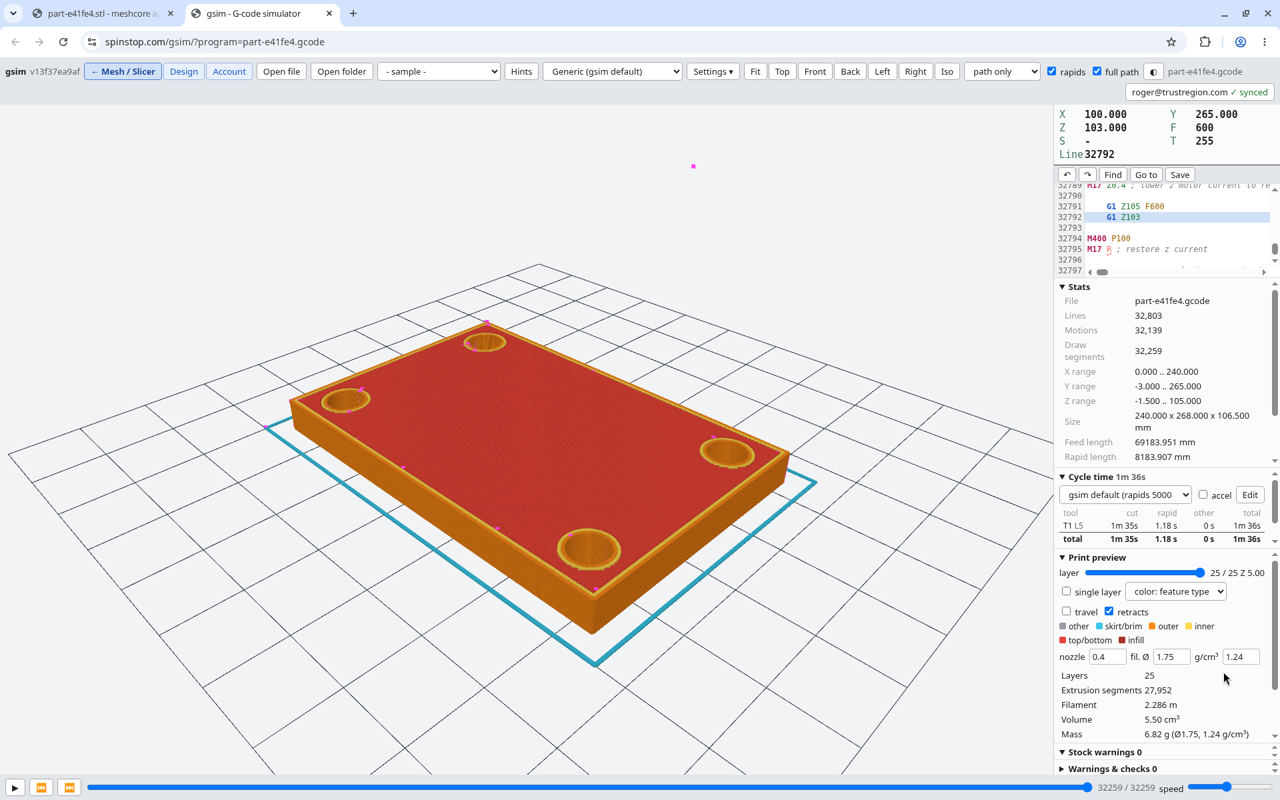Show travel moves checkbox
This screenshot has height=800, width=1280.
pyautogui.click(x=1066, y=612)
